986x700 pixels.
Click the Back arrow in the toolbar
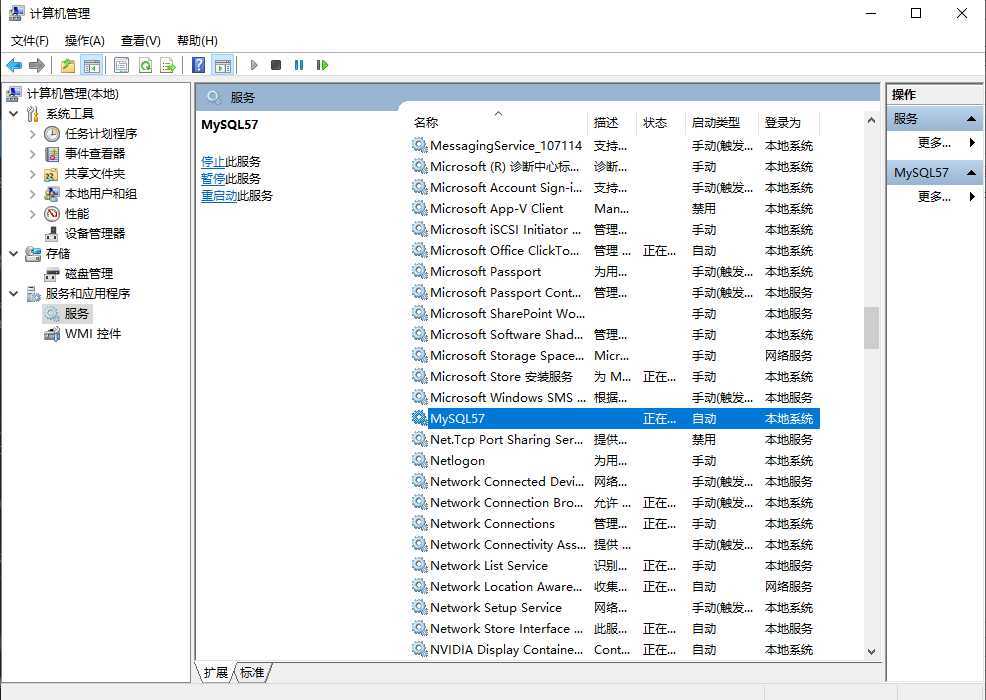click(x=14, y=65)
